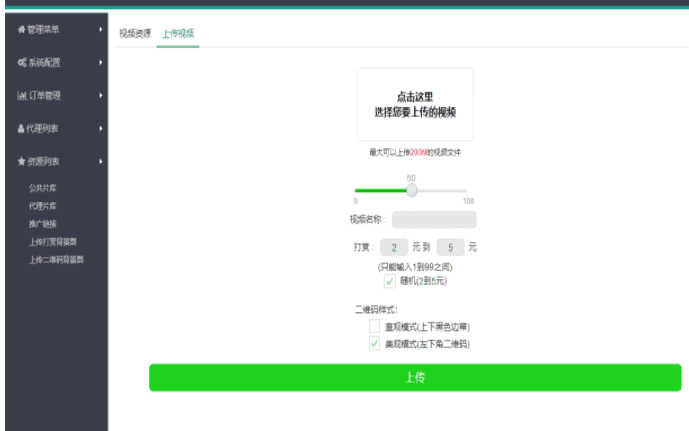This screenshot has width=689, height=431.
Task: Expand the 管理菜单 arrow
Action: point(101,29)
